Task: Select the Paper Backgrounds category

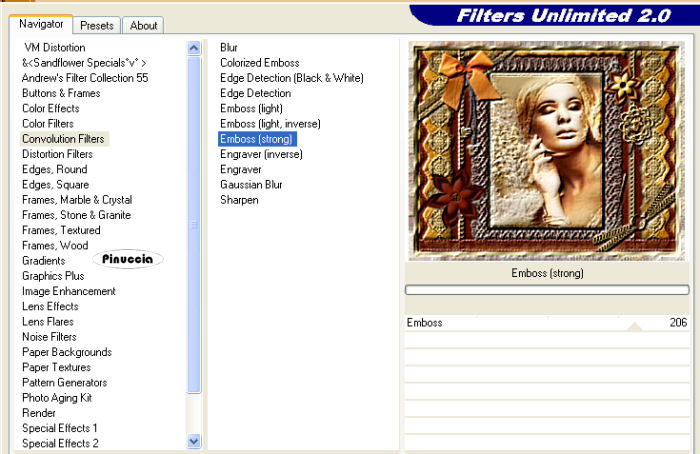Action: click(x=67, y=352)
